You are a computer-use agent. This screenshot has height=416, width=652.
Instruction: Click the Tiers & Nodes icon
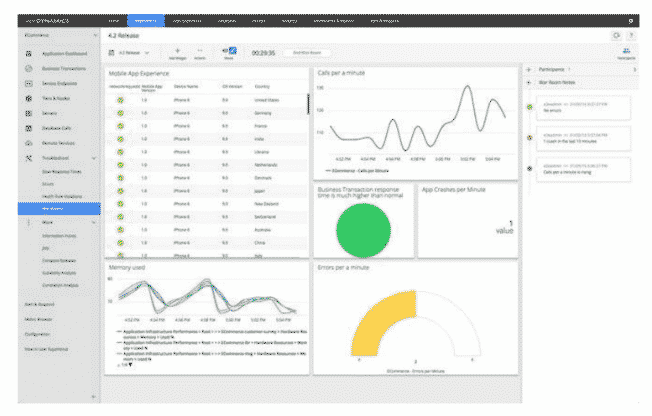pyautogui.click(x=29, y=99)
